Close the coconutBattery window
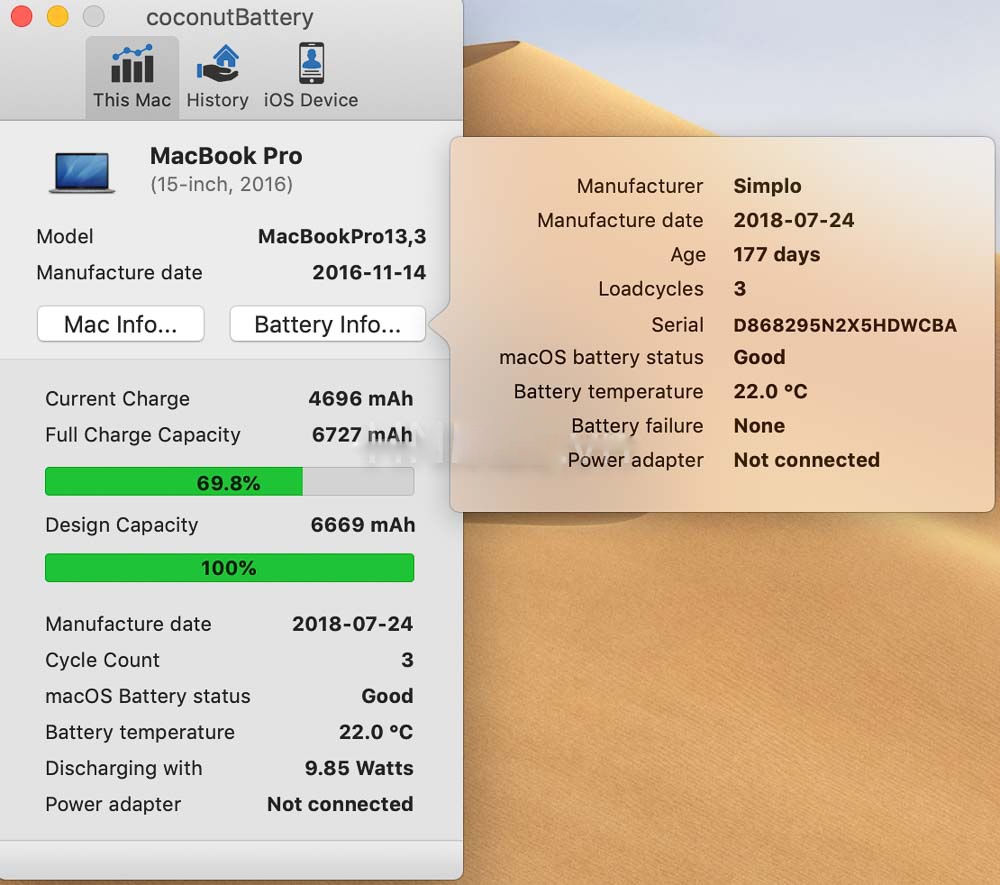The image size is (1000, 885). click(x=22, y=17)
